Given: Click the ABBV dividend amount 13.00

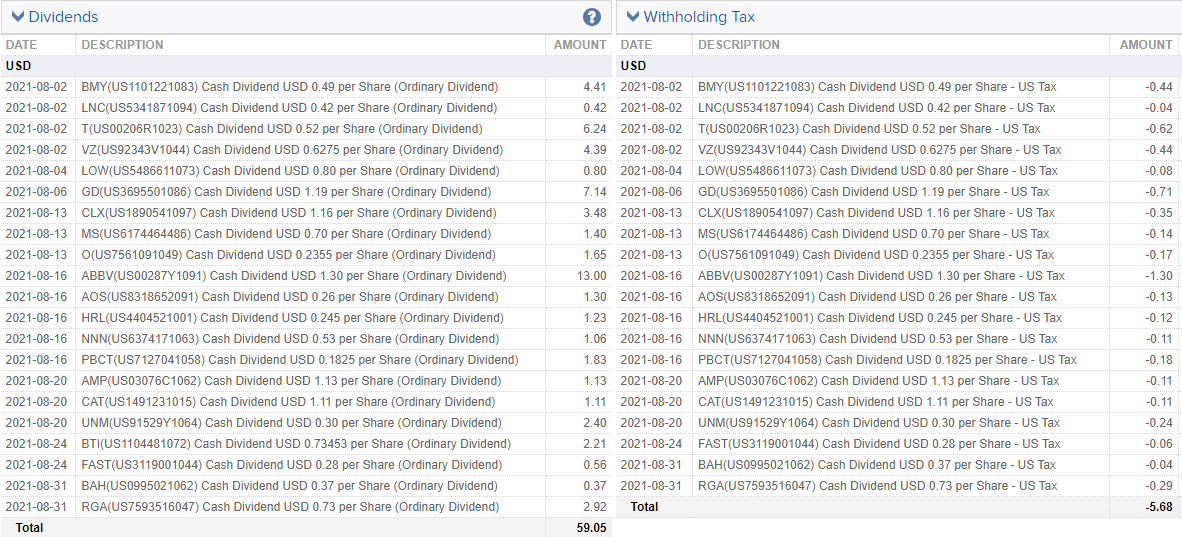Looking at the screenshot, I should coord(593,276).
